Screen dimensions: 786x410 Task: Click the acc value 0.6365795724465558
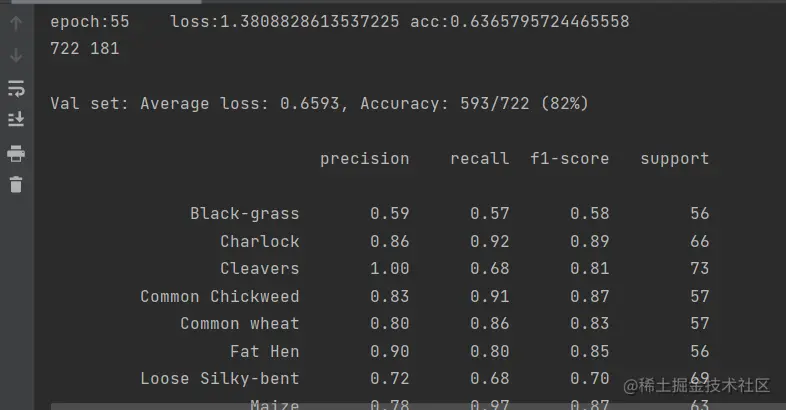[520, 22]
